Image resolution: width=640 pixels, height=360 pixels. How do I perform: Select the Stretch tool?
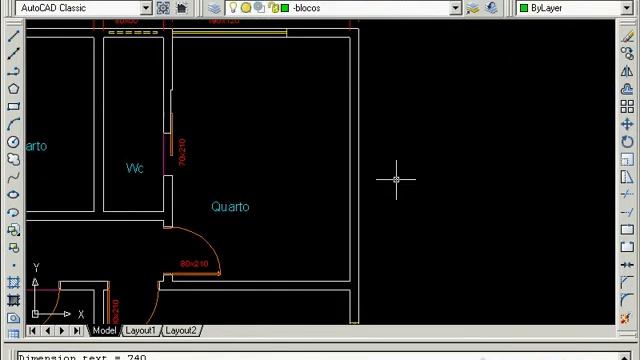pos(627,177)
